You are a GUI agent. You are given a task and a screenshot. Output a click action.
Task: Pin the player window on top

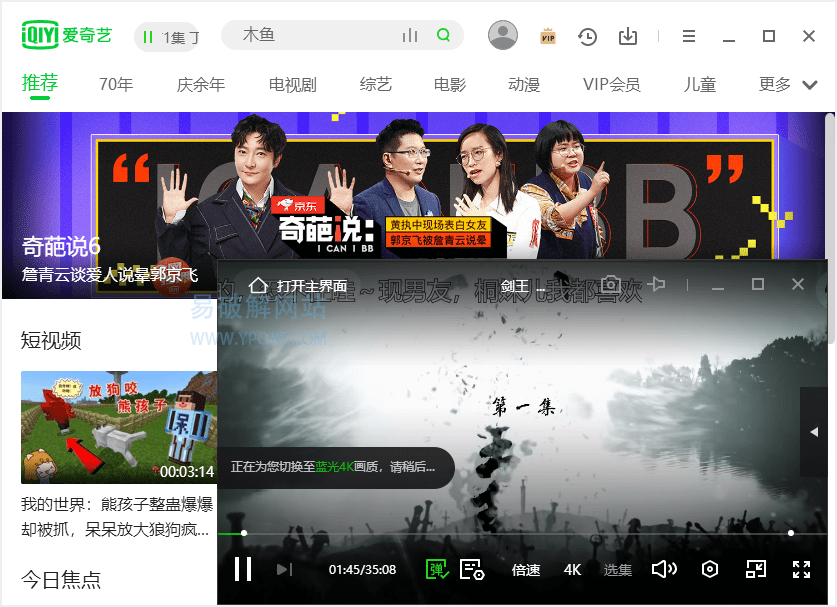click(656, 284)
